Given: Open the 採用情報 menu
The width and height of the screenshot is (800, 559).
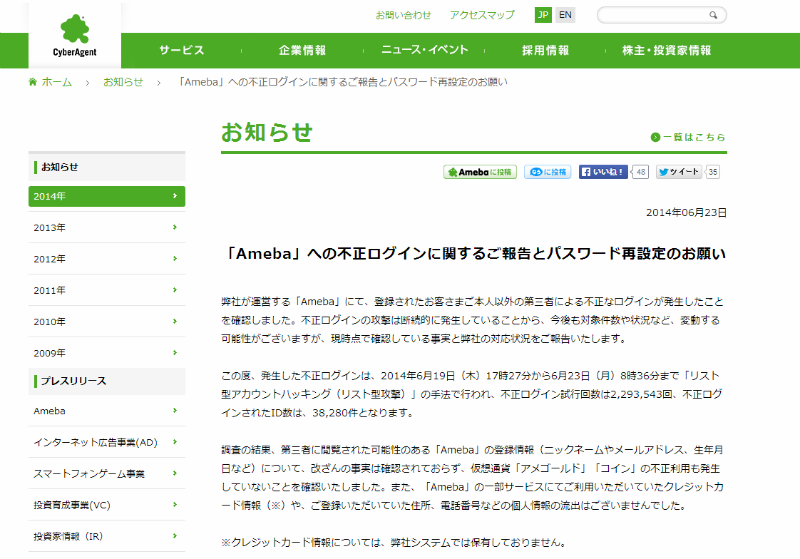Looking at the screenshot, I should pos(545,50).
